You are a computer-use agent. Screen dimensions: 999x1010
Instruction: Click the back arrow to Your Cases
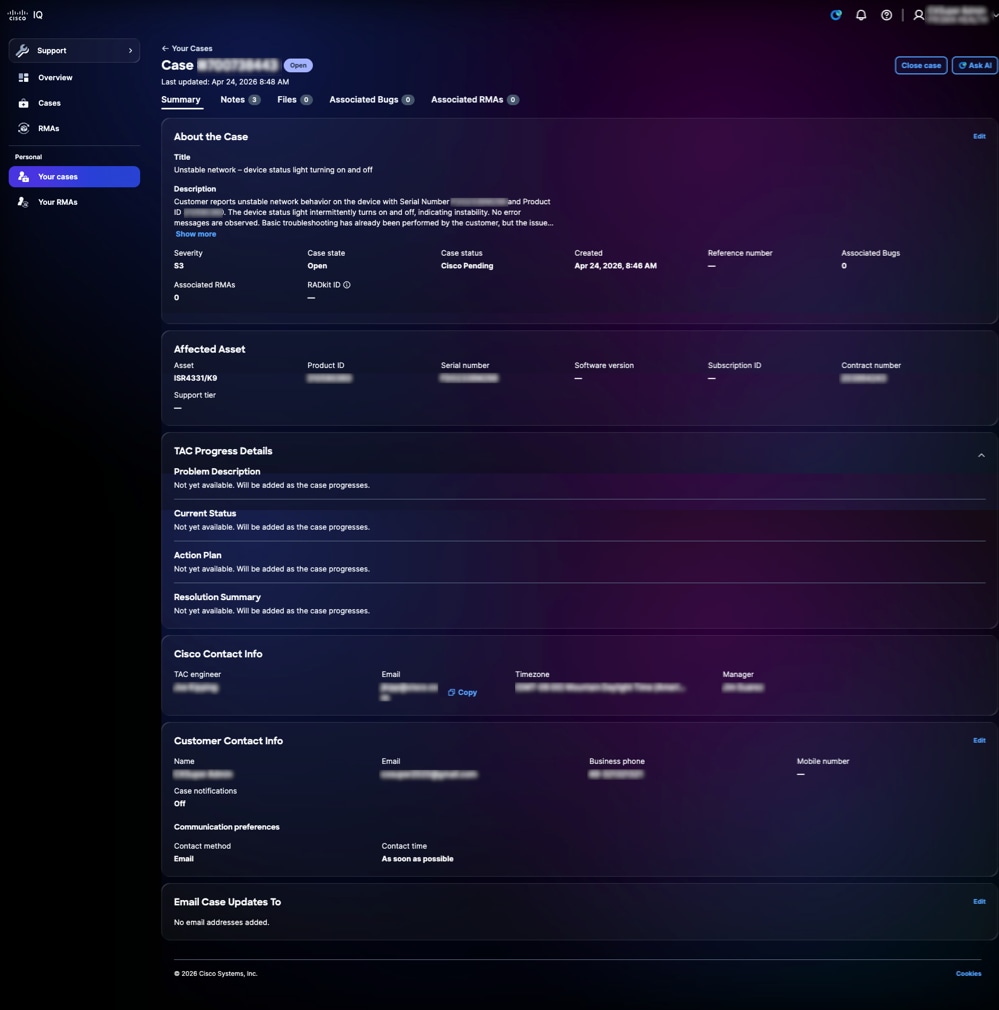[165, 48]
